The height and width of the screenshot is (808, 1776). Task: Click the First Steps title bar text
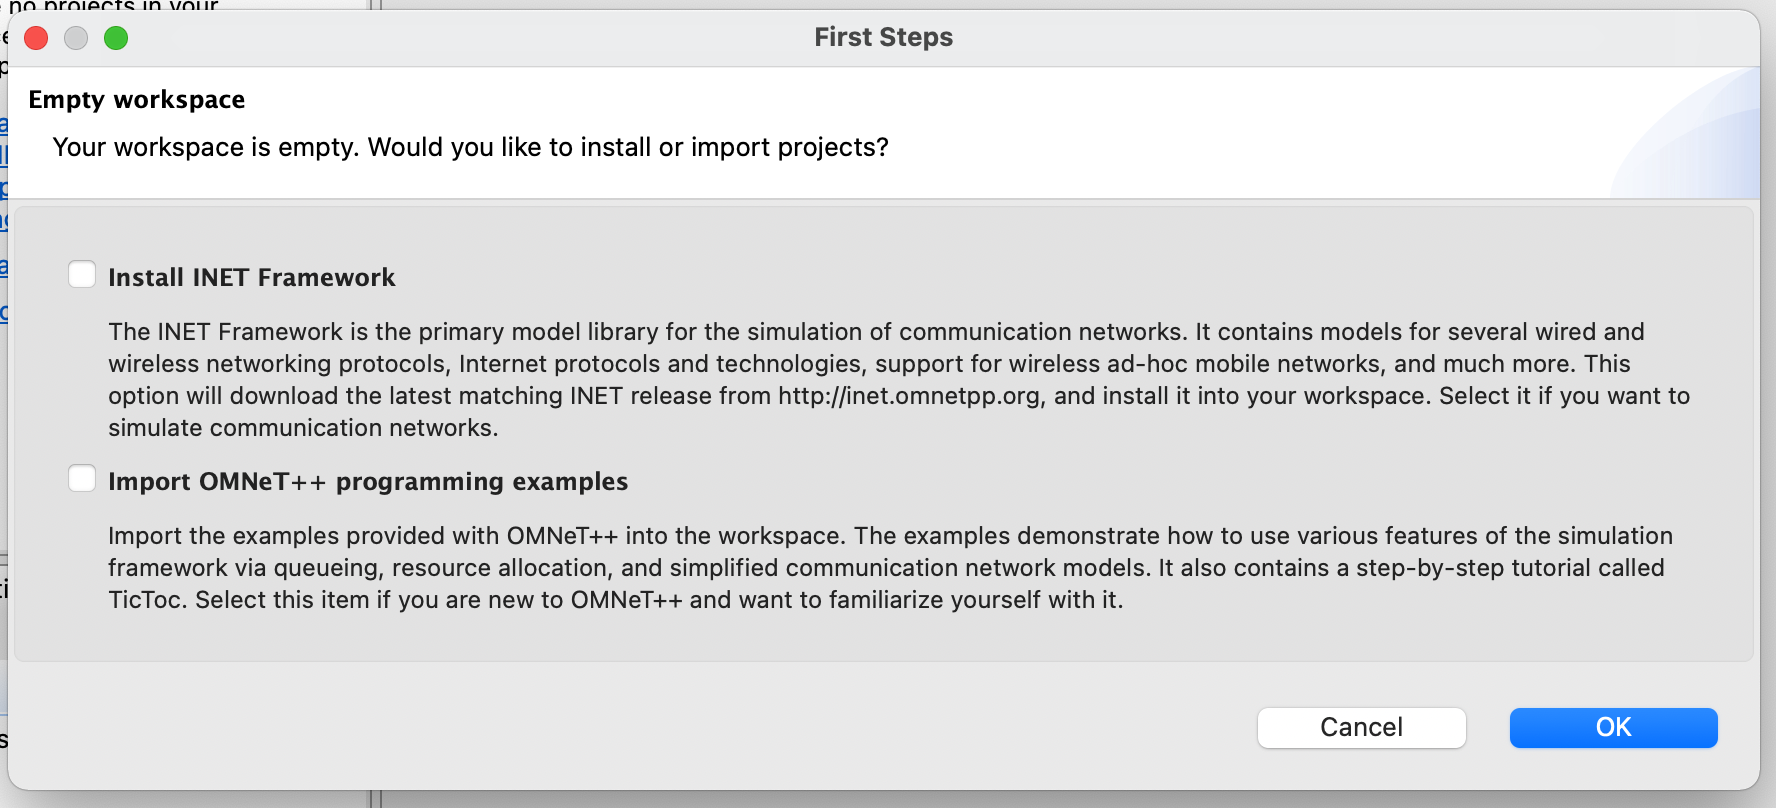tap(883, 37)
